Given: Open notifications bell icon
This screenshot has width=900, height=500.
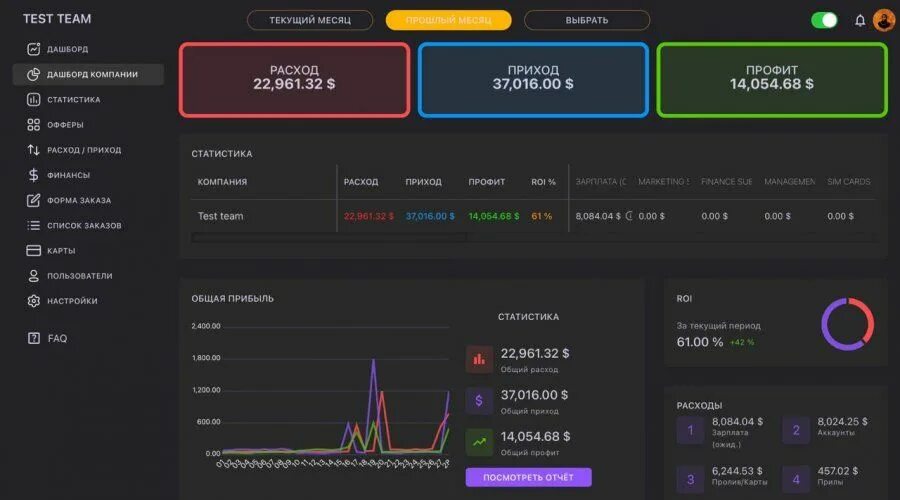Looking at the screenshot, I should [860, 21].
